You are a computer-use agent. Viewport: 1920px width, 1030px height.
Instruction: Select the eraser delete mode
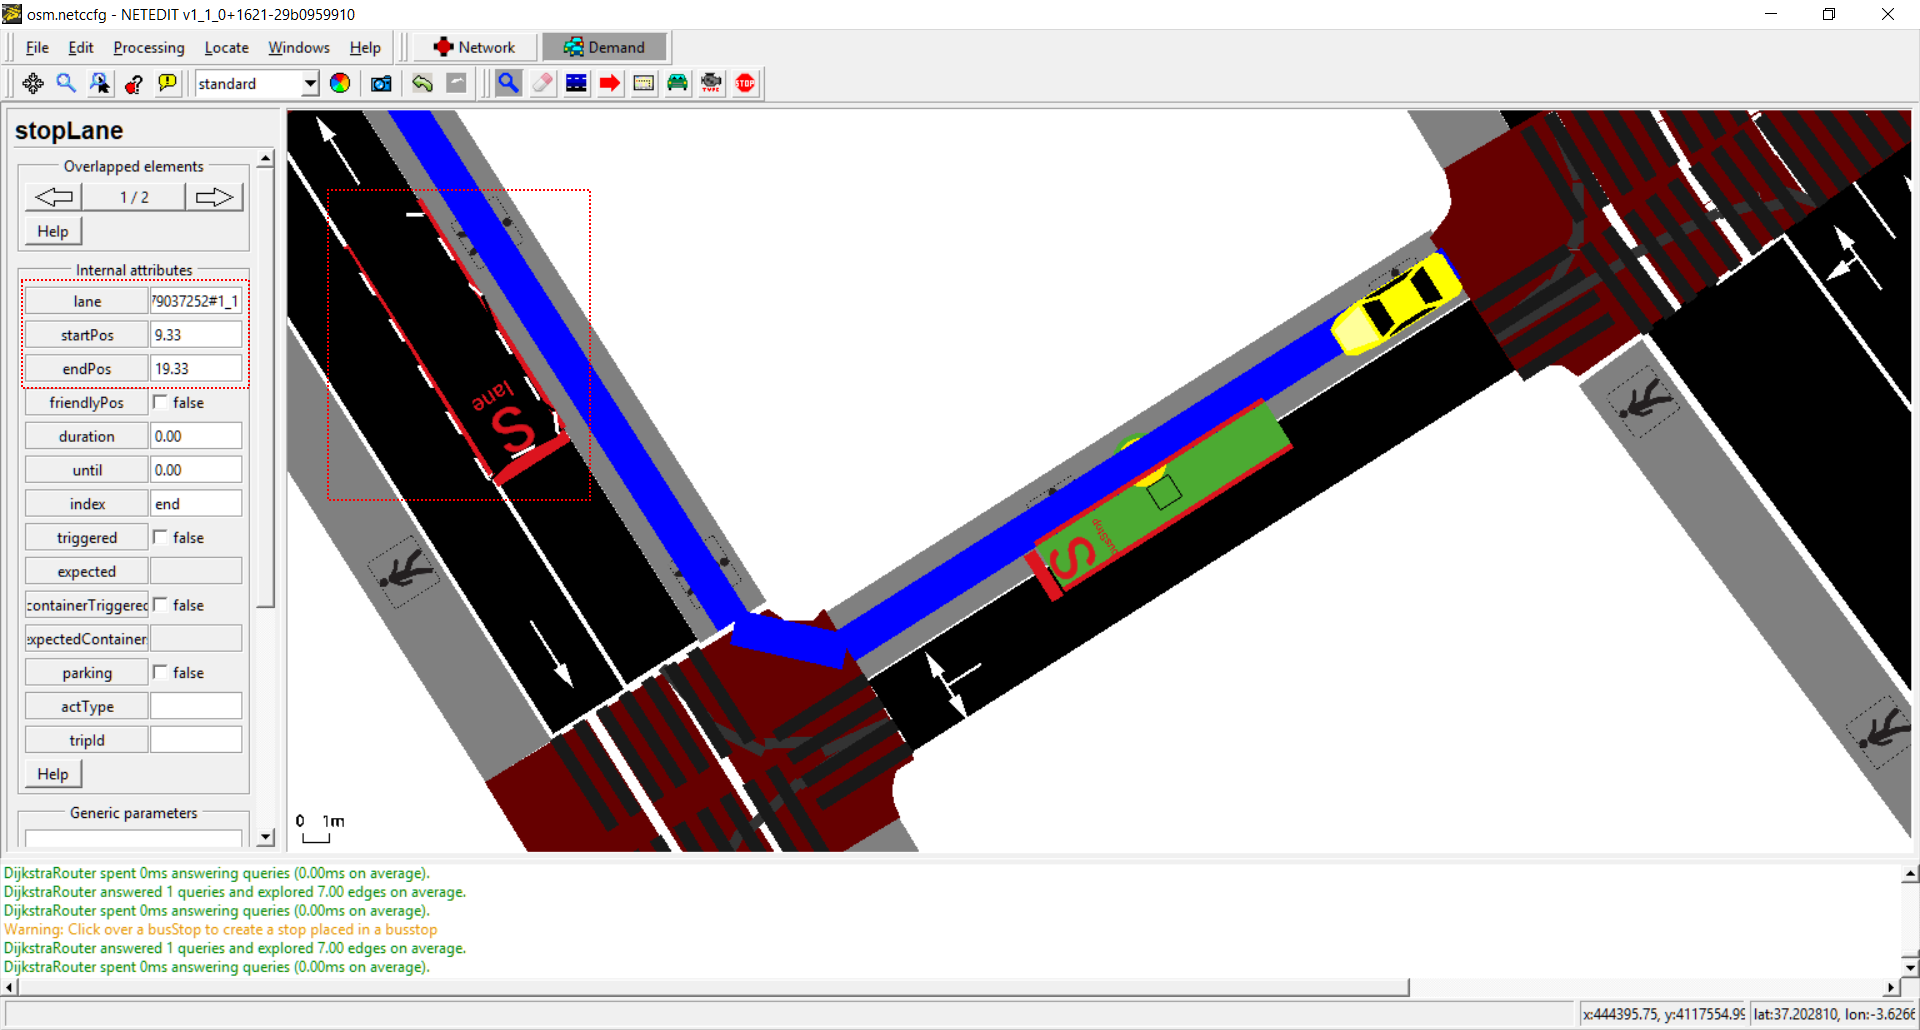(542, 84)
